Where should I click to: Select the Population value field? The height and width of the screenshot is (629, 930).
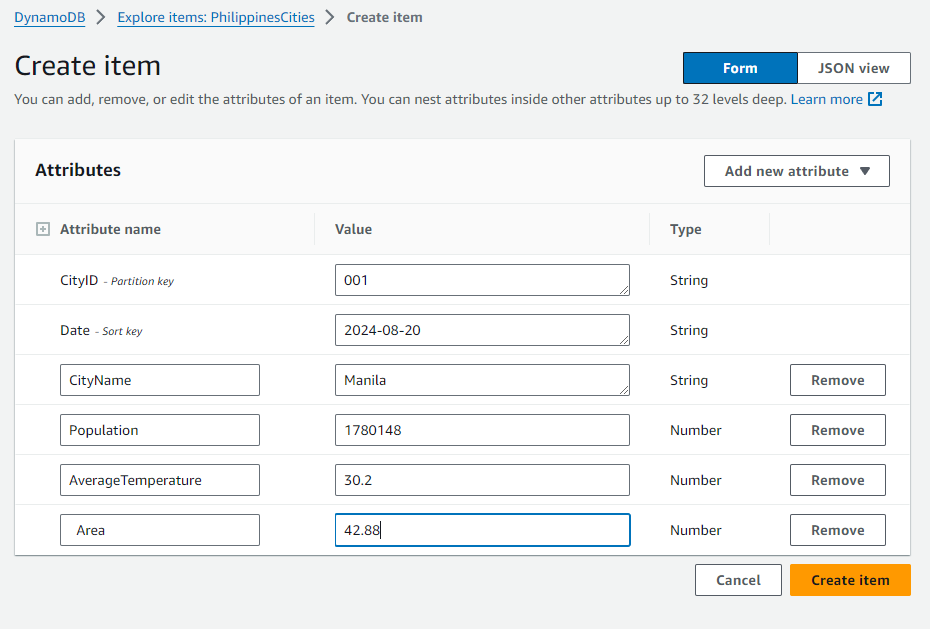(482, 430)
